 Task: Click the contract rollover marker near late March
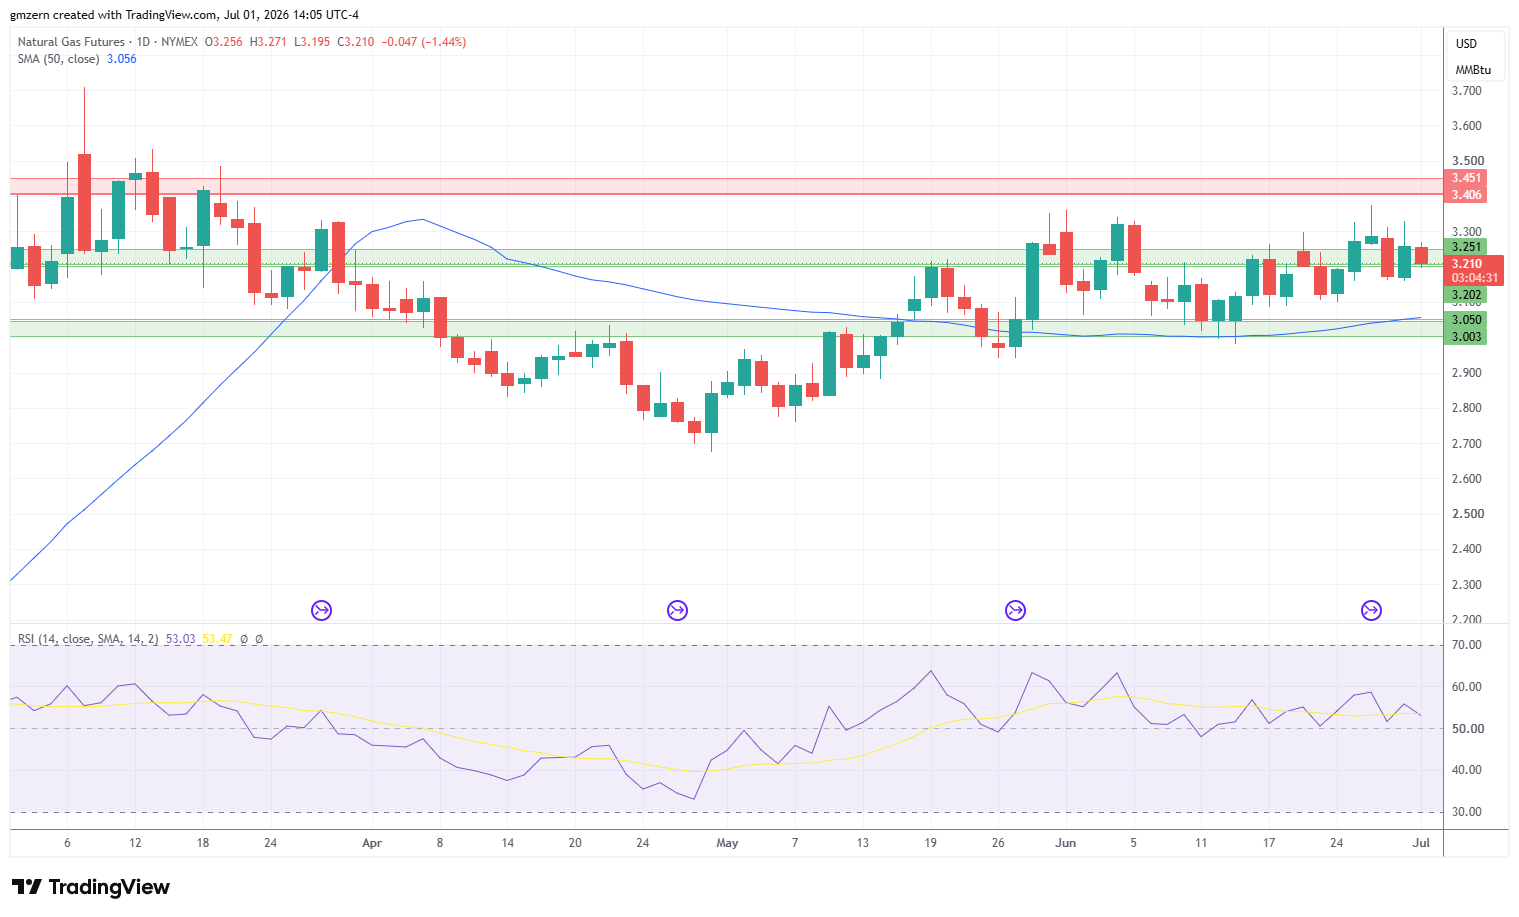pos(321,610)
